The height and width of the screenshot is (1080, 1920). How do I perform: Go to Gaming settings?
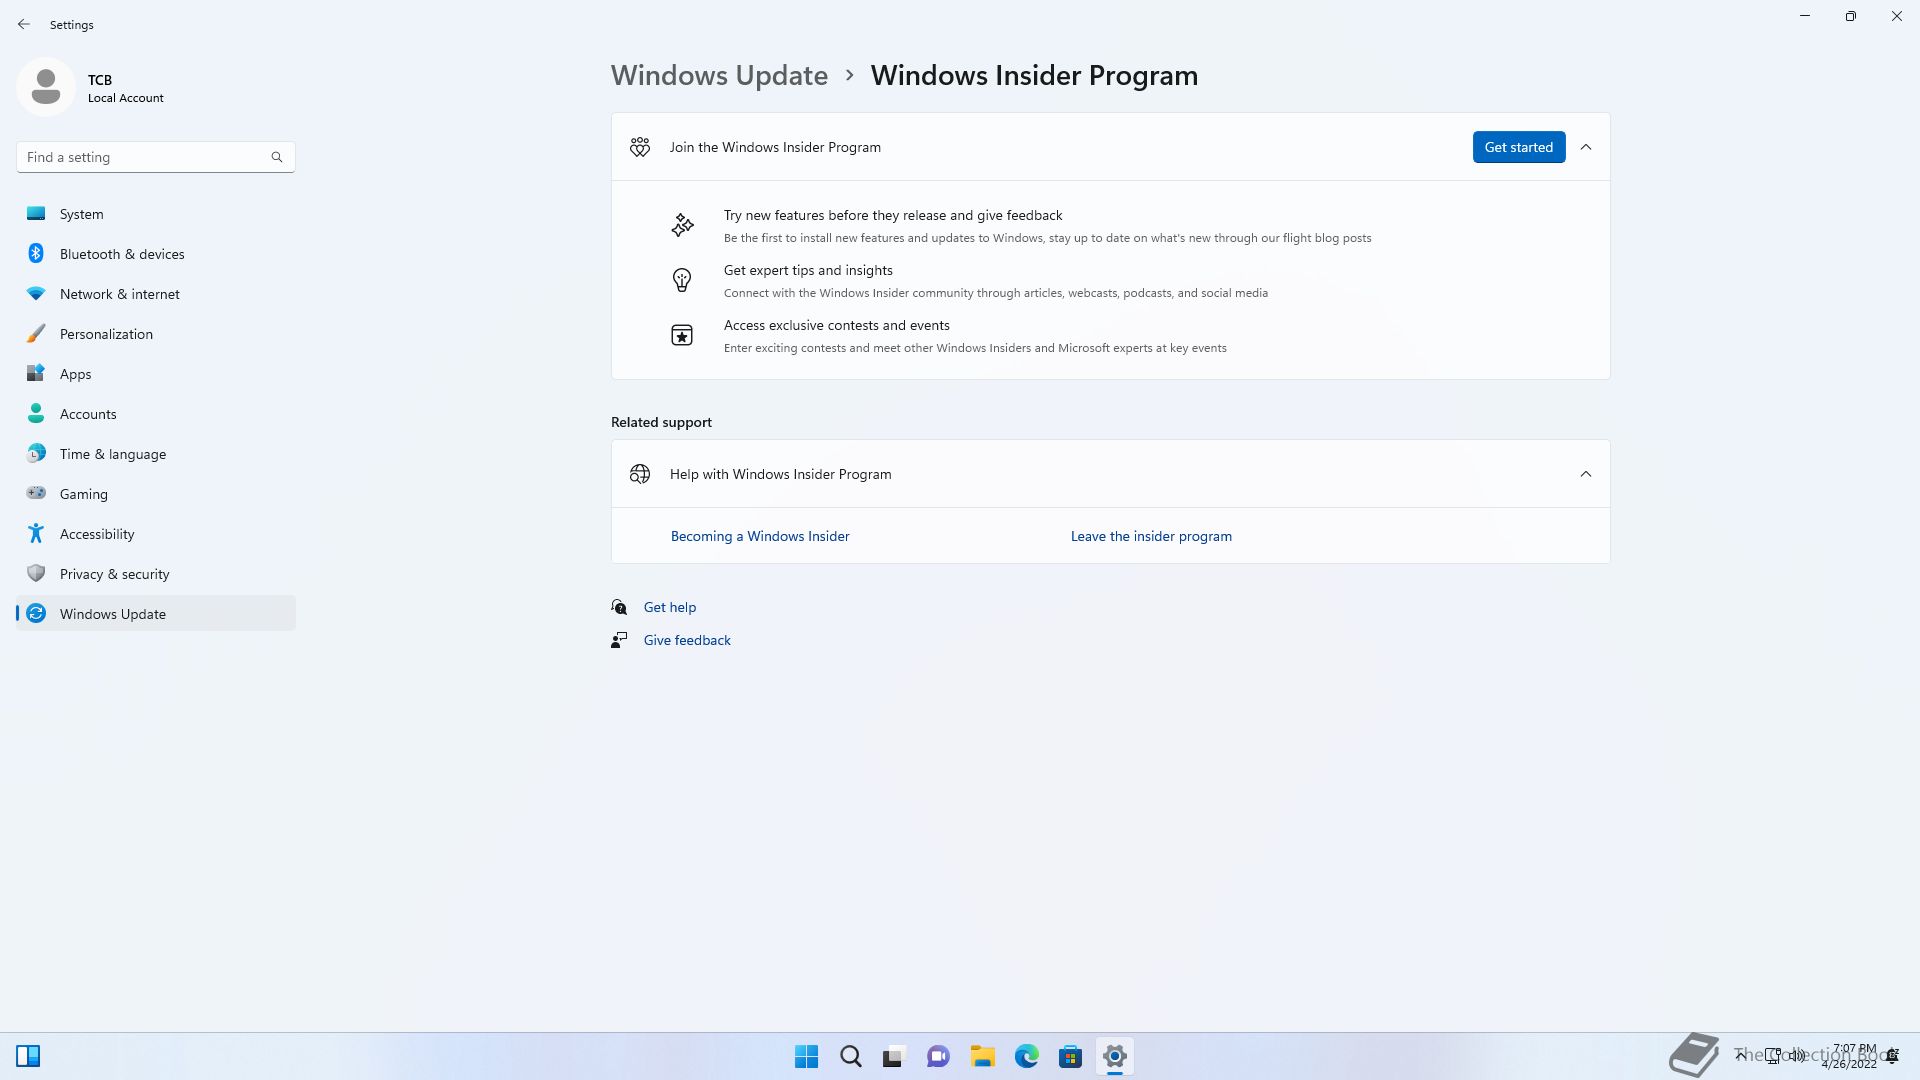[156, 493]
